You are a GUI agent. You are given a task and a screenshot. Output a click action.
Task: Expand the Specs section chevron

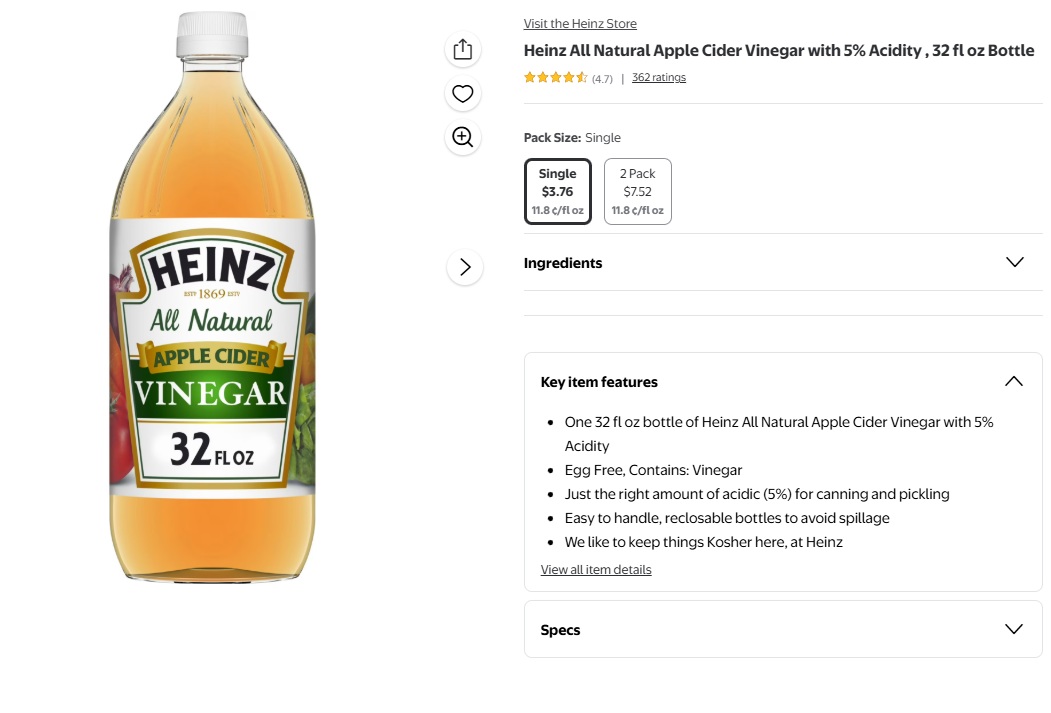1013,629
